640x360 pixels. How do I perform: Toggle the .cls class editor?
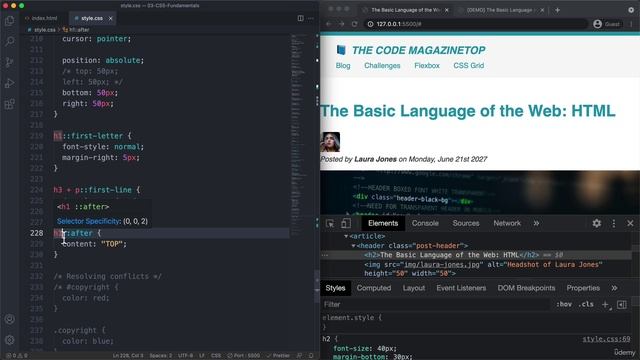coord(587,304)
